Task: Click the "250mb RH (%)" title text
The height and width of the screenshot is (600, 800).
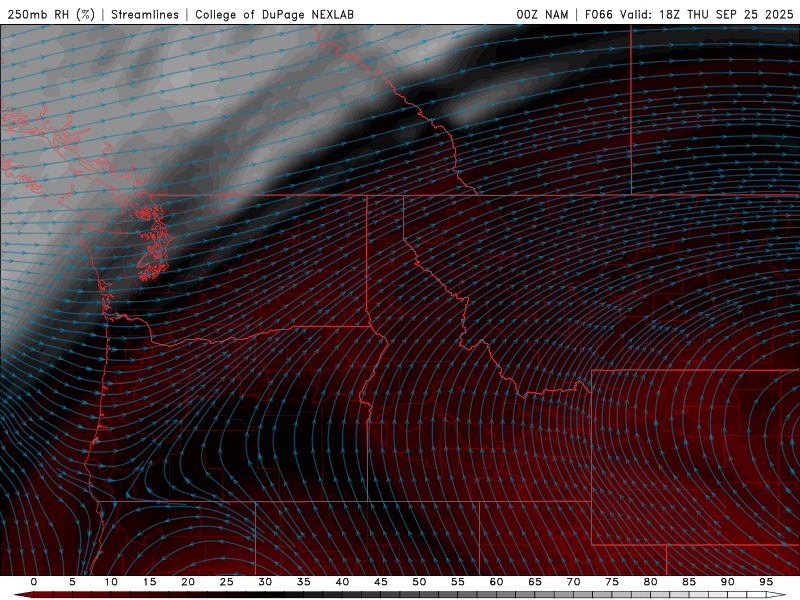Action: [51, 14]
